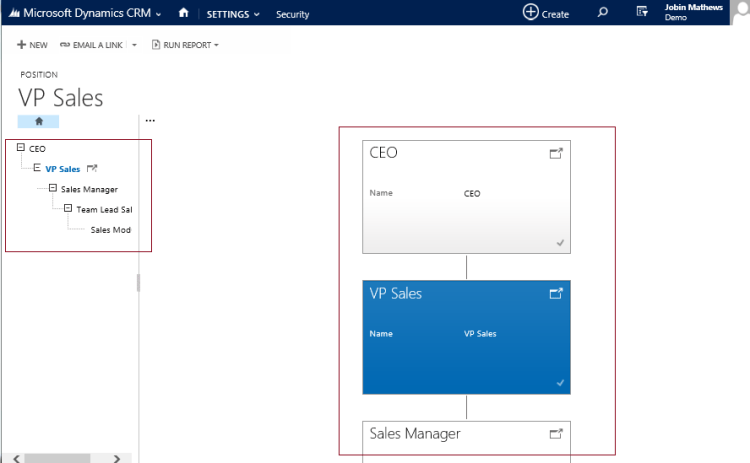The height and width of the screenshot is (463, 750).
Task: Collapse the Team Lead tree node
Action: coord(68,209)
